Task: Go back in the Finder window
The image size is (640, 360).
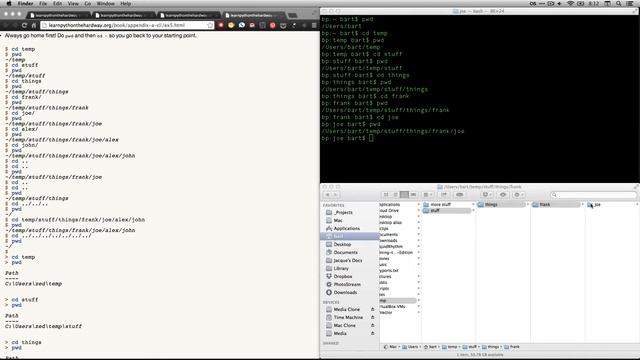Action: [x=327, y=195]
